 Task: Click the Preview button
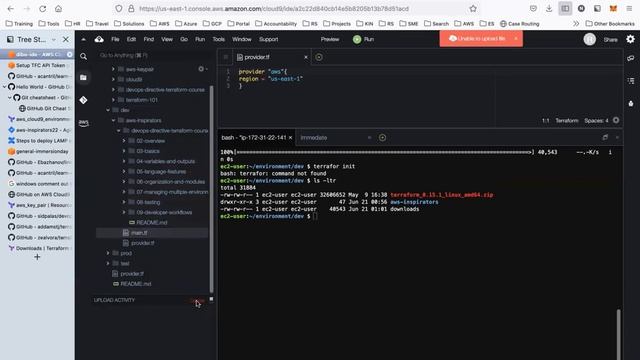pyautogui.click(x=330, y=39)
